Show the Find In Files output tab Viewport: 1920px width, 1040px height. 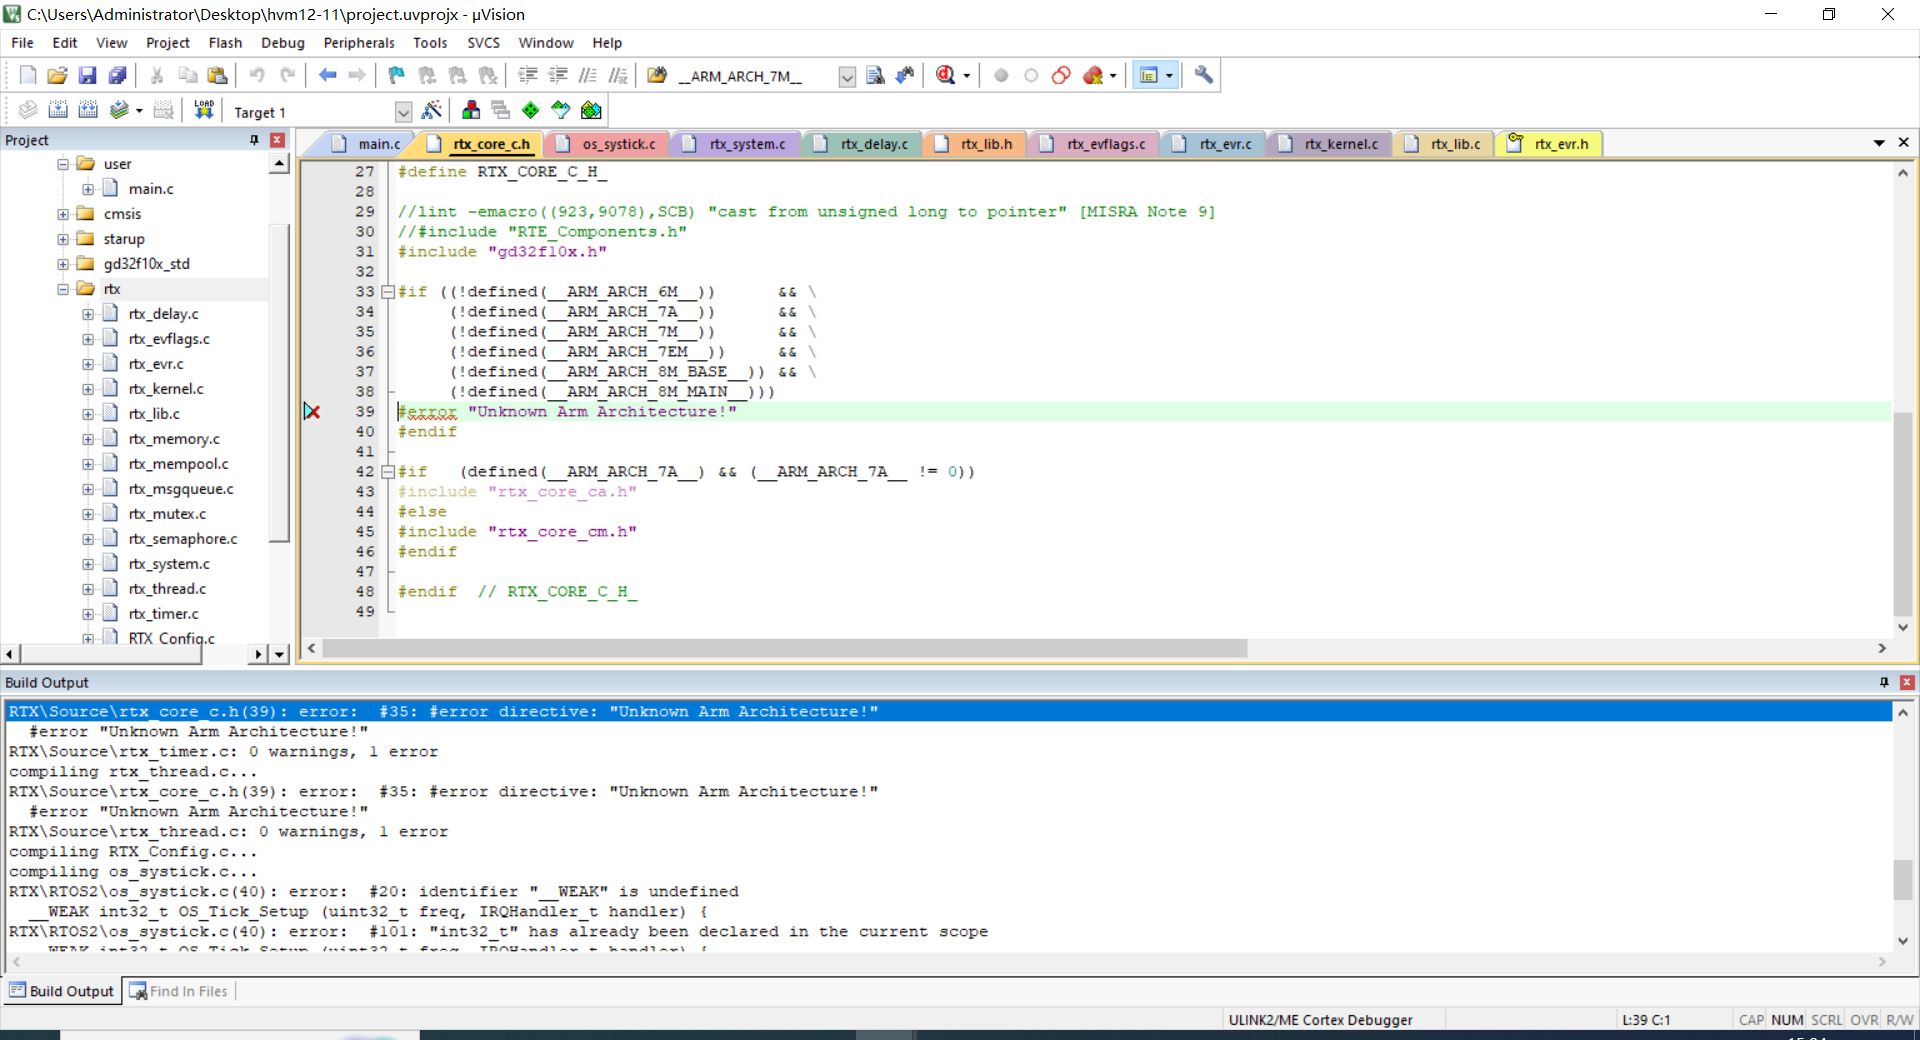(x=179, y=991)
